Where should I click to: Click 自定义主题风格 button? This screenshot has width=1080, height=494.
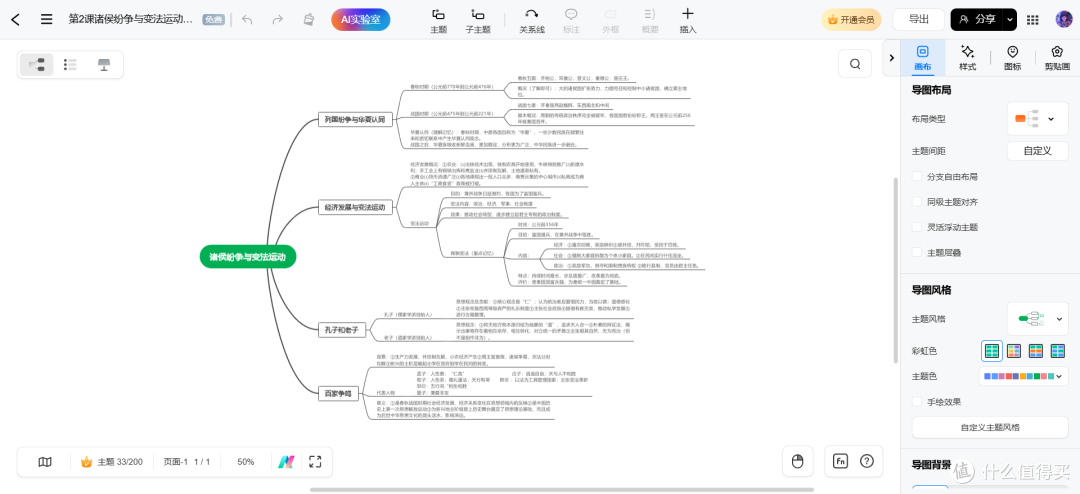click(x=989, y=427)
